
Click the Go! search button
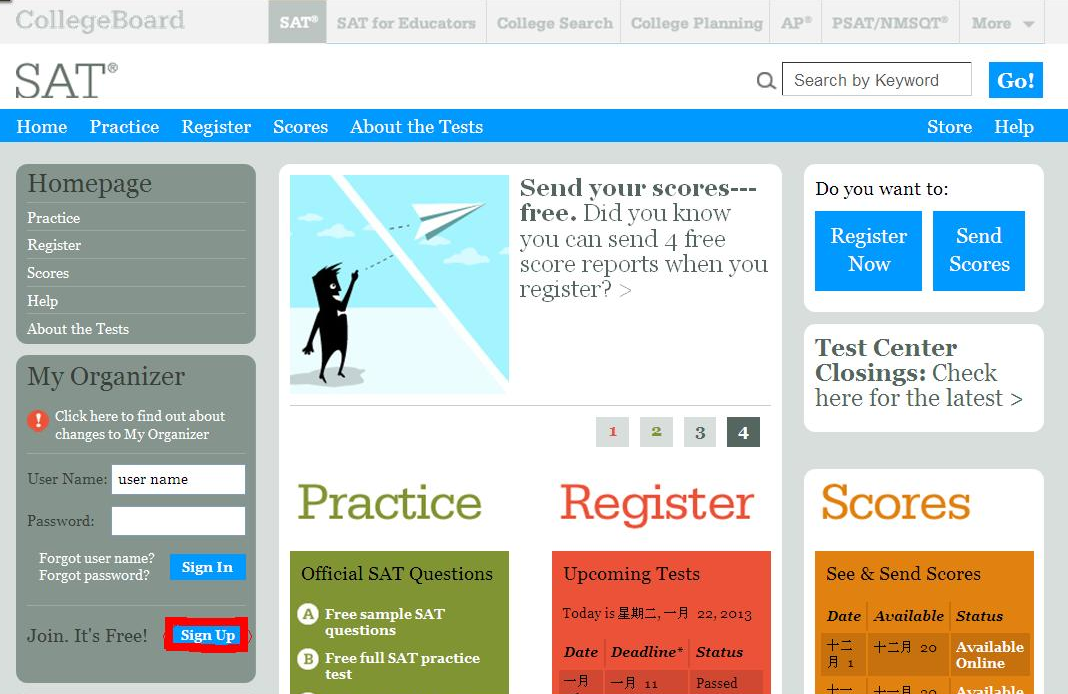point(1016,80)
